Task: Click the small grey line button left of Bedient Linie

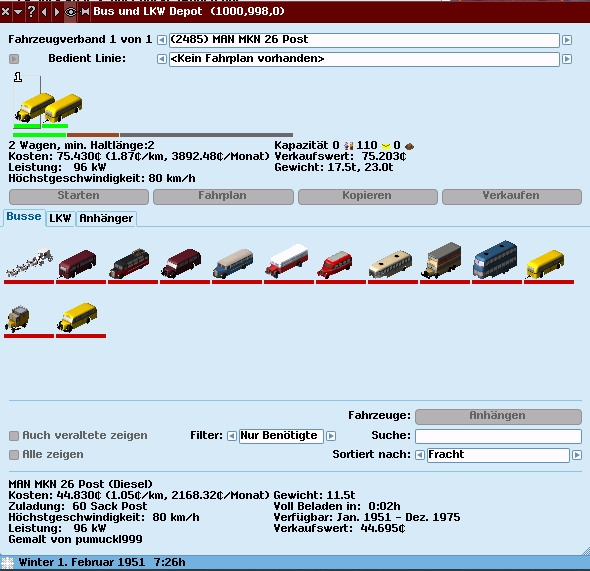Action: coord(14,59)
